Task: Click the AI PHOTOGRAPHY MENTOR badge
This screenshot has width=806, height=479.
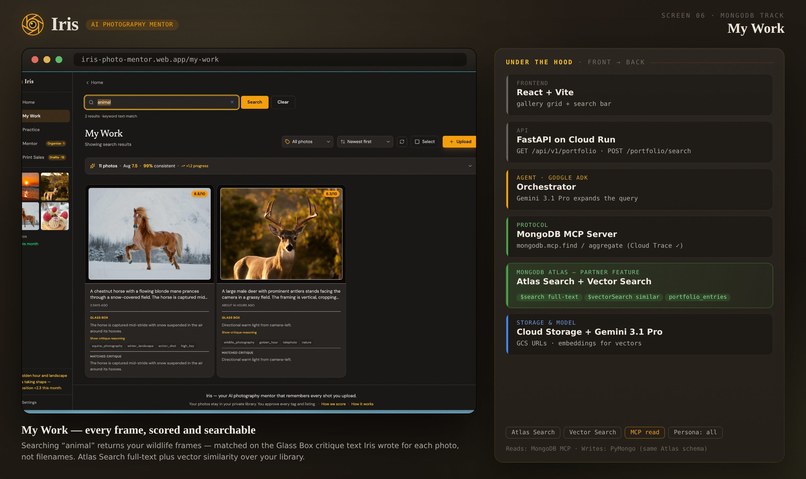Action: [x=132, y=25]
